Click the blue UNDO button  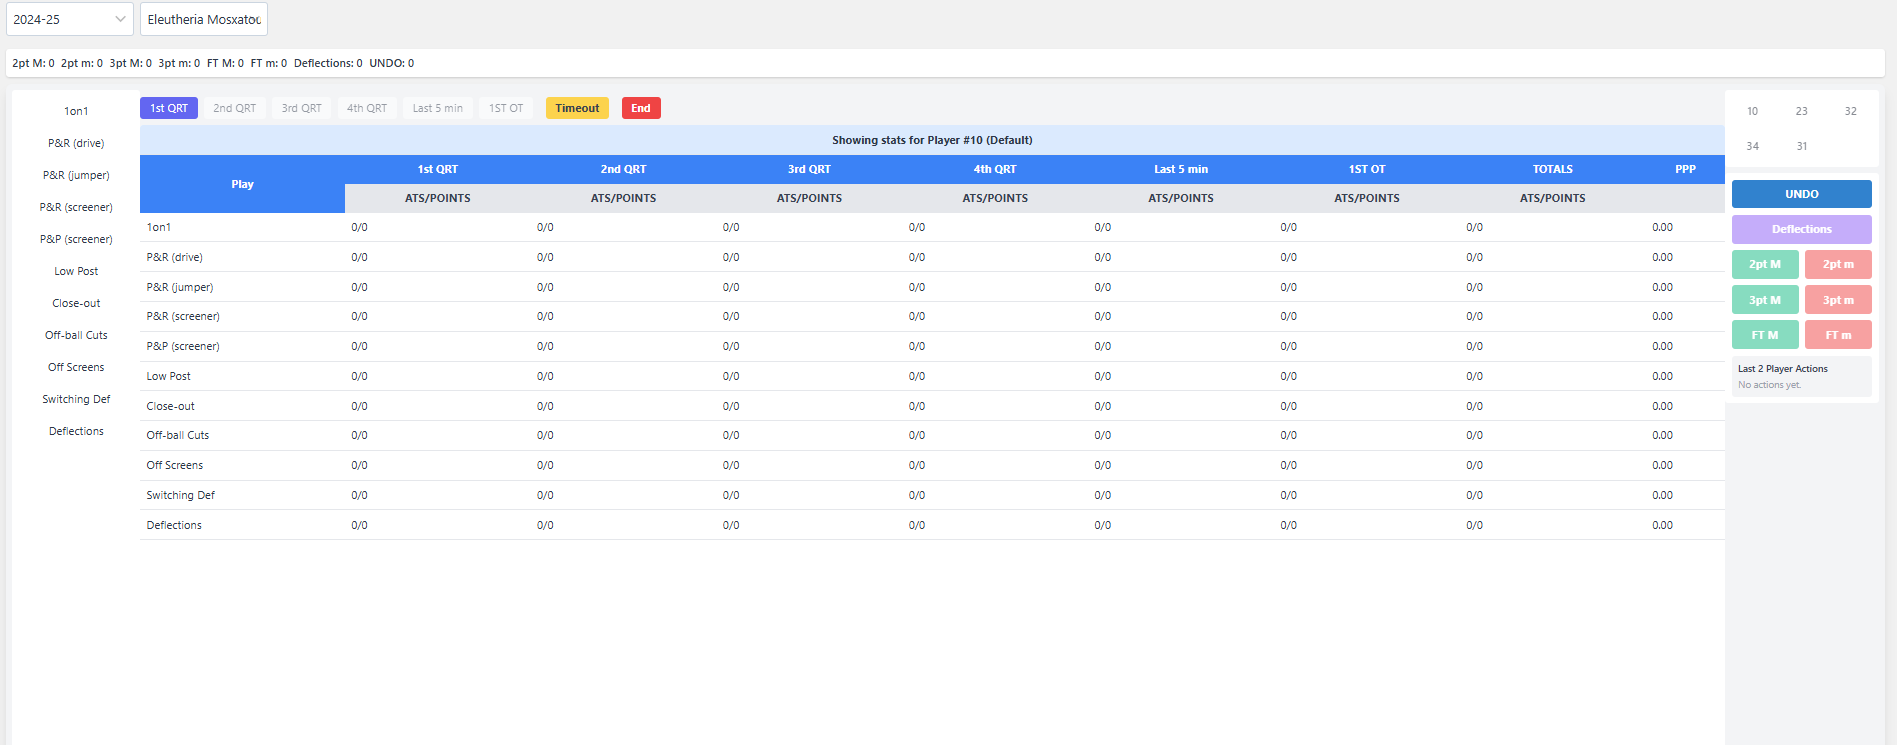[1801, 194]
